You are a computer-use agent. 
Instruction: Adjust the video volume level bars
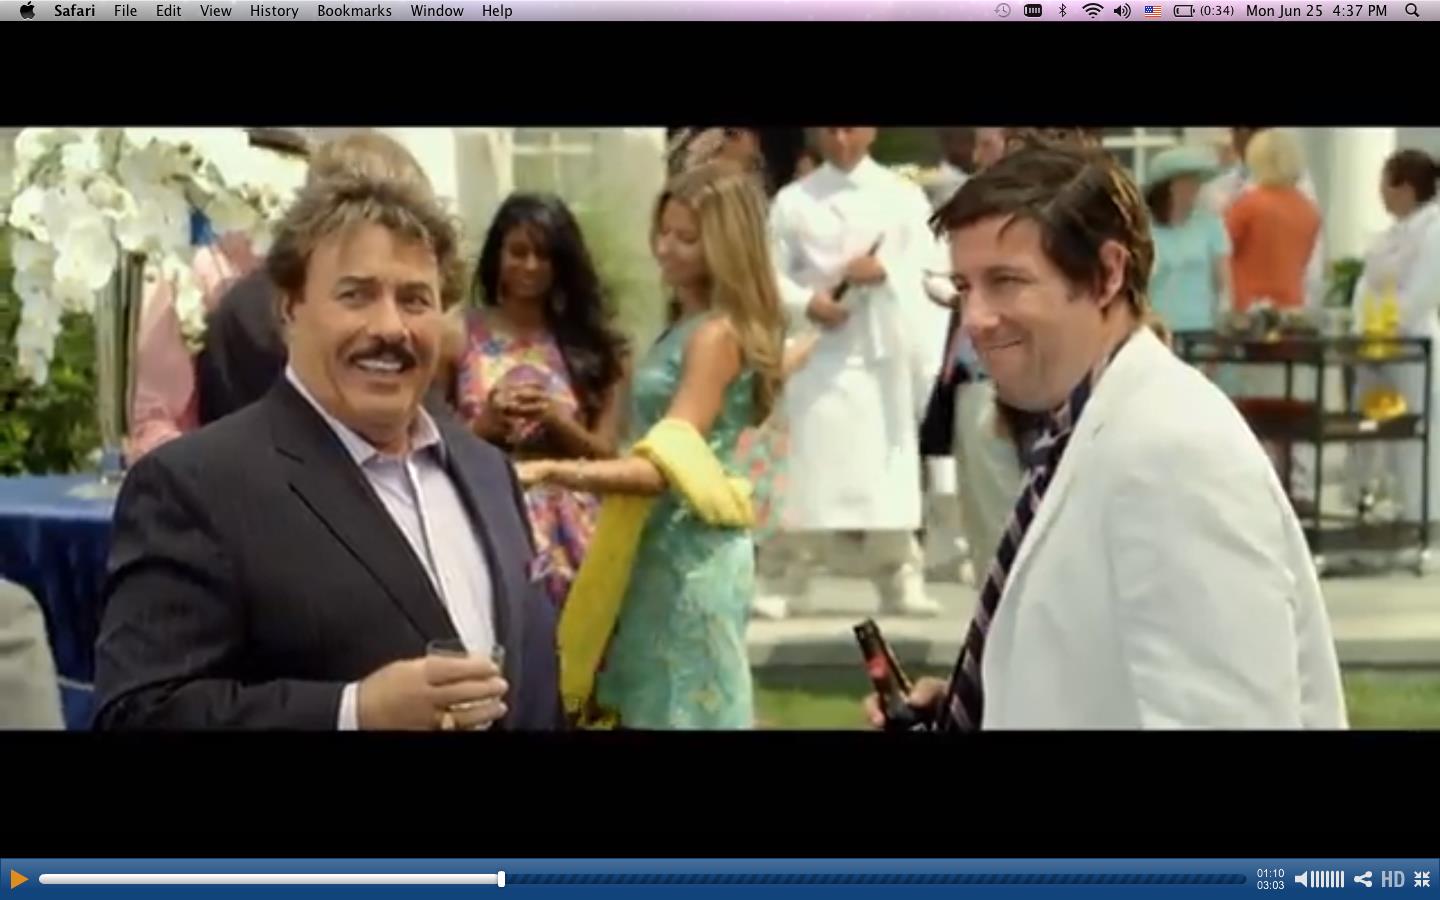[x=1327, y=879]
